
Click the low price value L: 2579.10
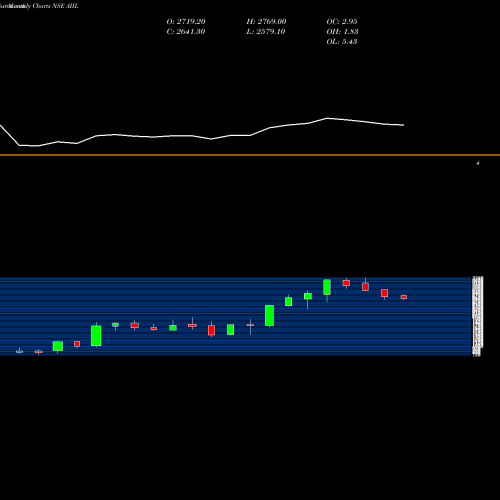click(266, 32)
